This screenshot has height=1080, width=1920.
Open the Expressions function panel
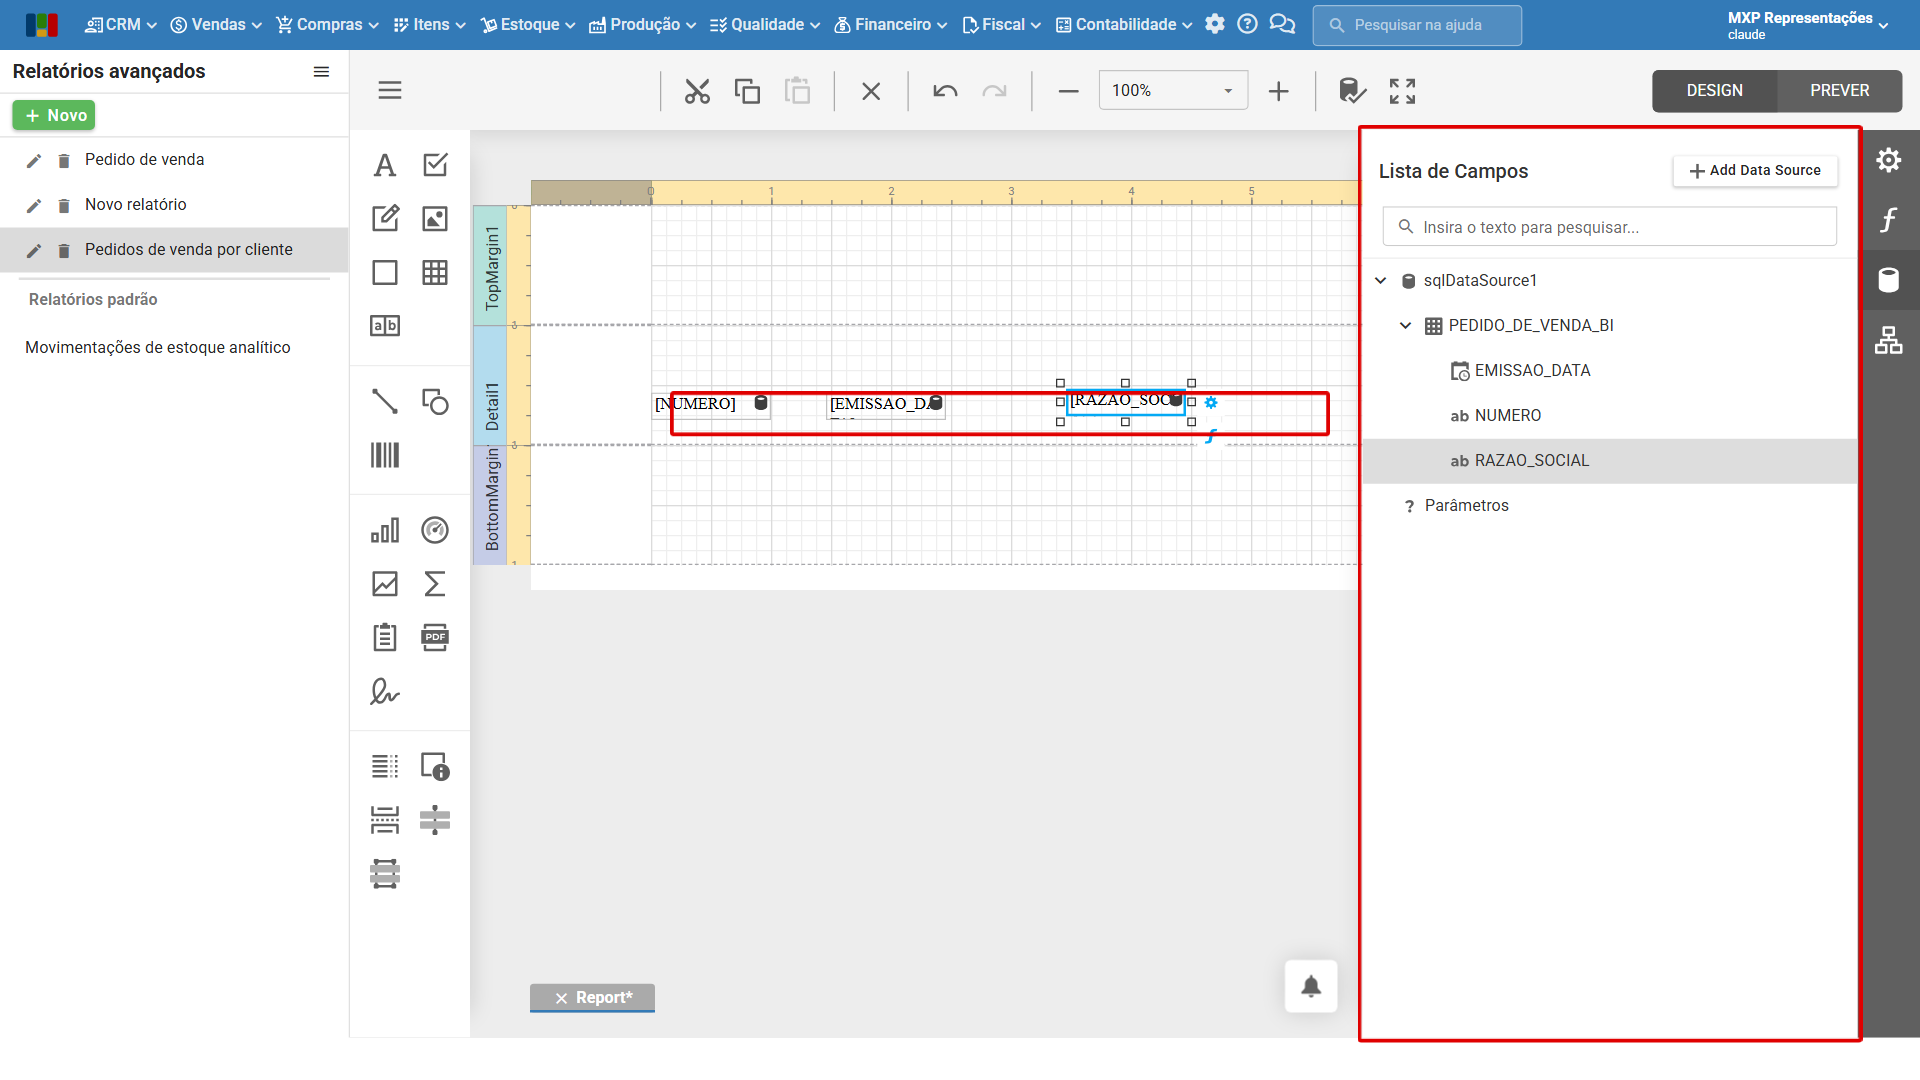(x=1889, y=220)
